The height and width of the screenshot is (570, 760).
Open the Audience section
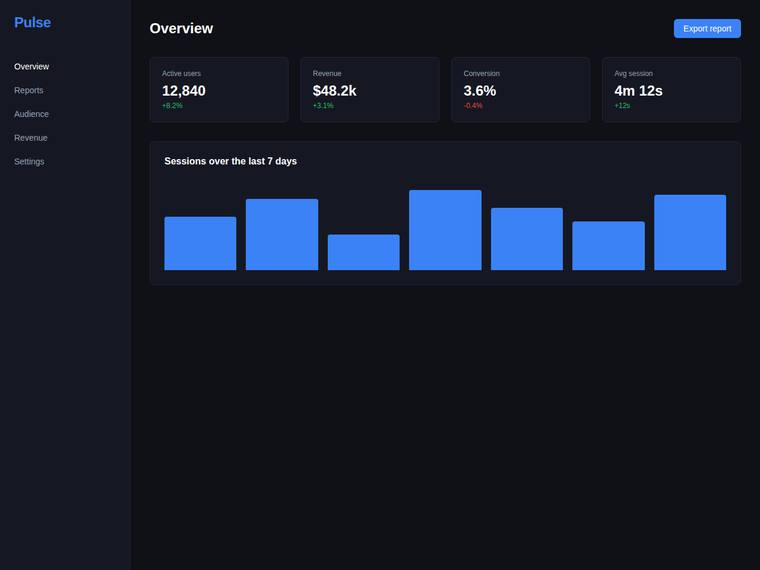click(32, 114)
